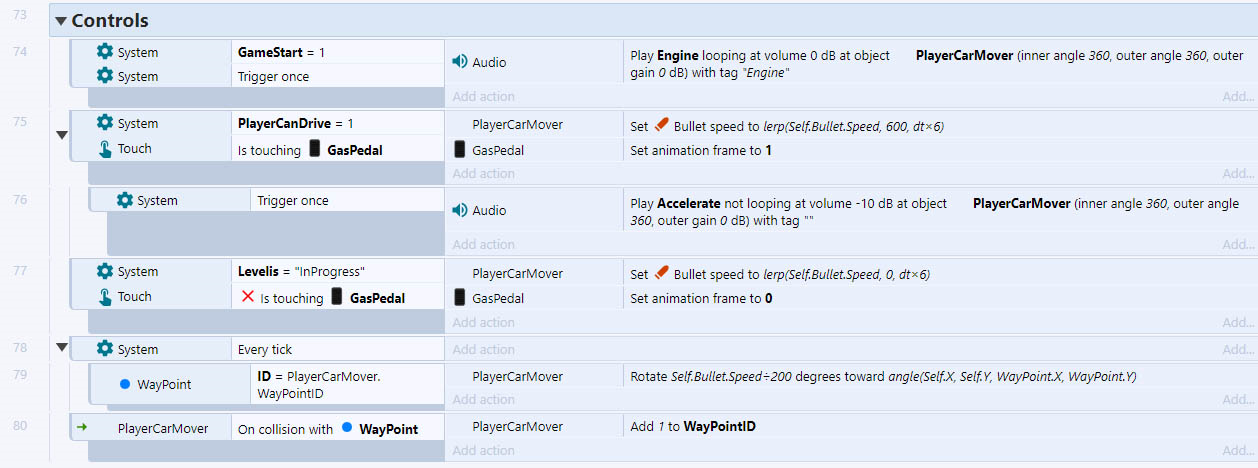The height and width of the screenshot is (468, 1258).
Task: Click the Controls group title
Action: click(x=110, y=21)
